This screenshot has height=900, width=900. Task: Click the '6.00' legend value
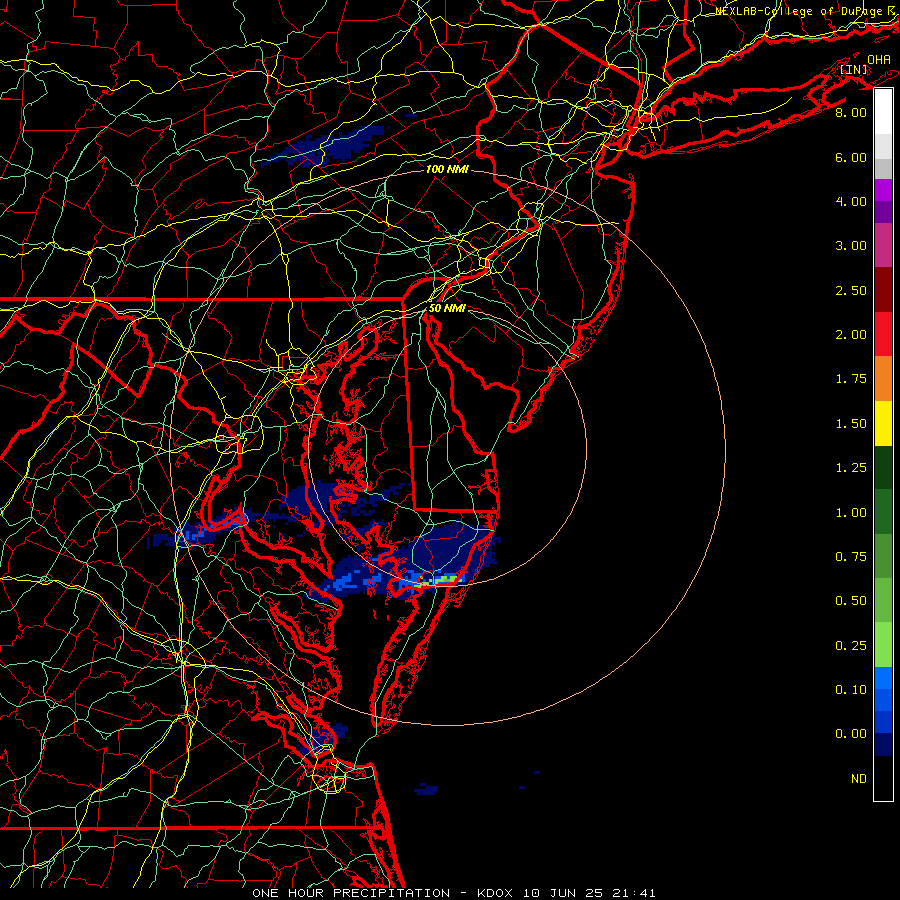click(851, 157)
